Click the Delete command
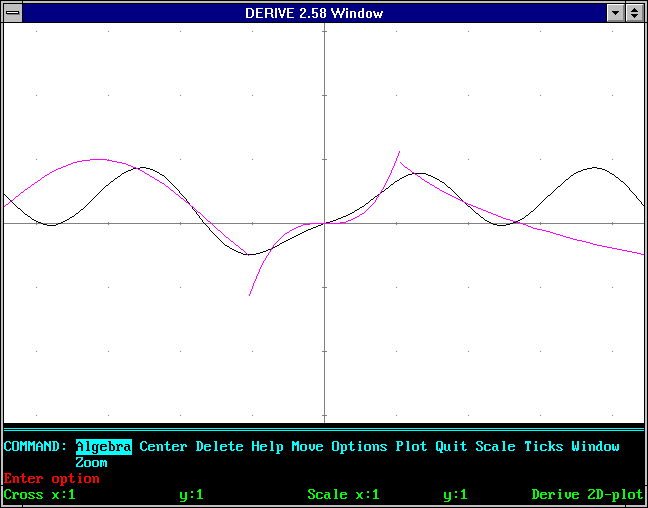This screenshot has width=648, height=508. point(219,447)
